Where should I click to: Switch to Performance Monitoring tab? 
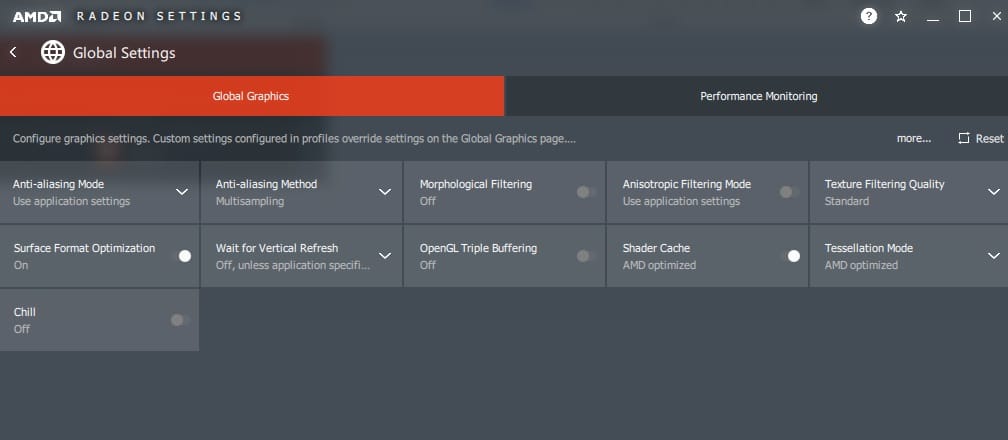[758, 96]
